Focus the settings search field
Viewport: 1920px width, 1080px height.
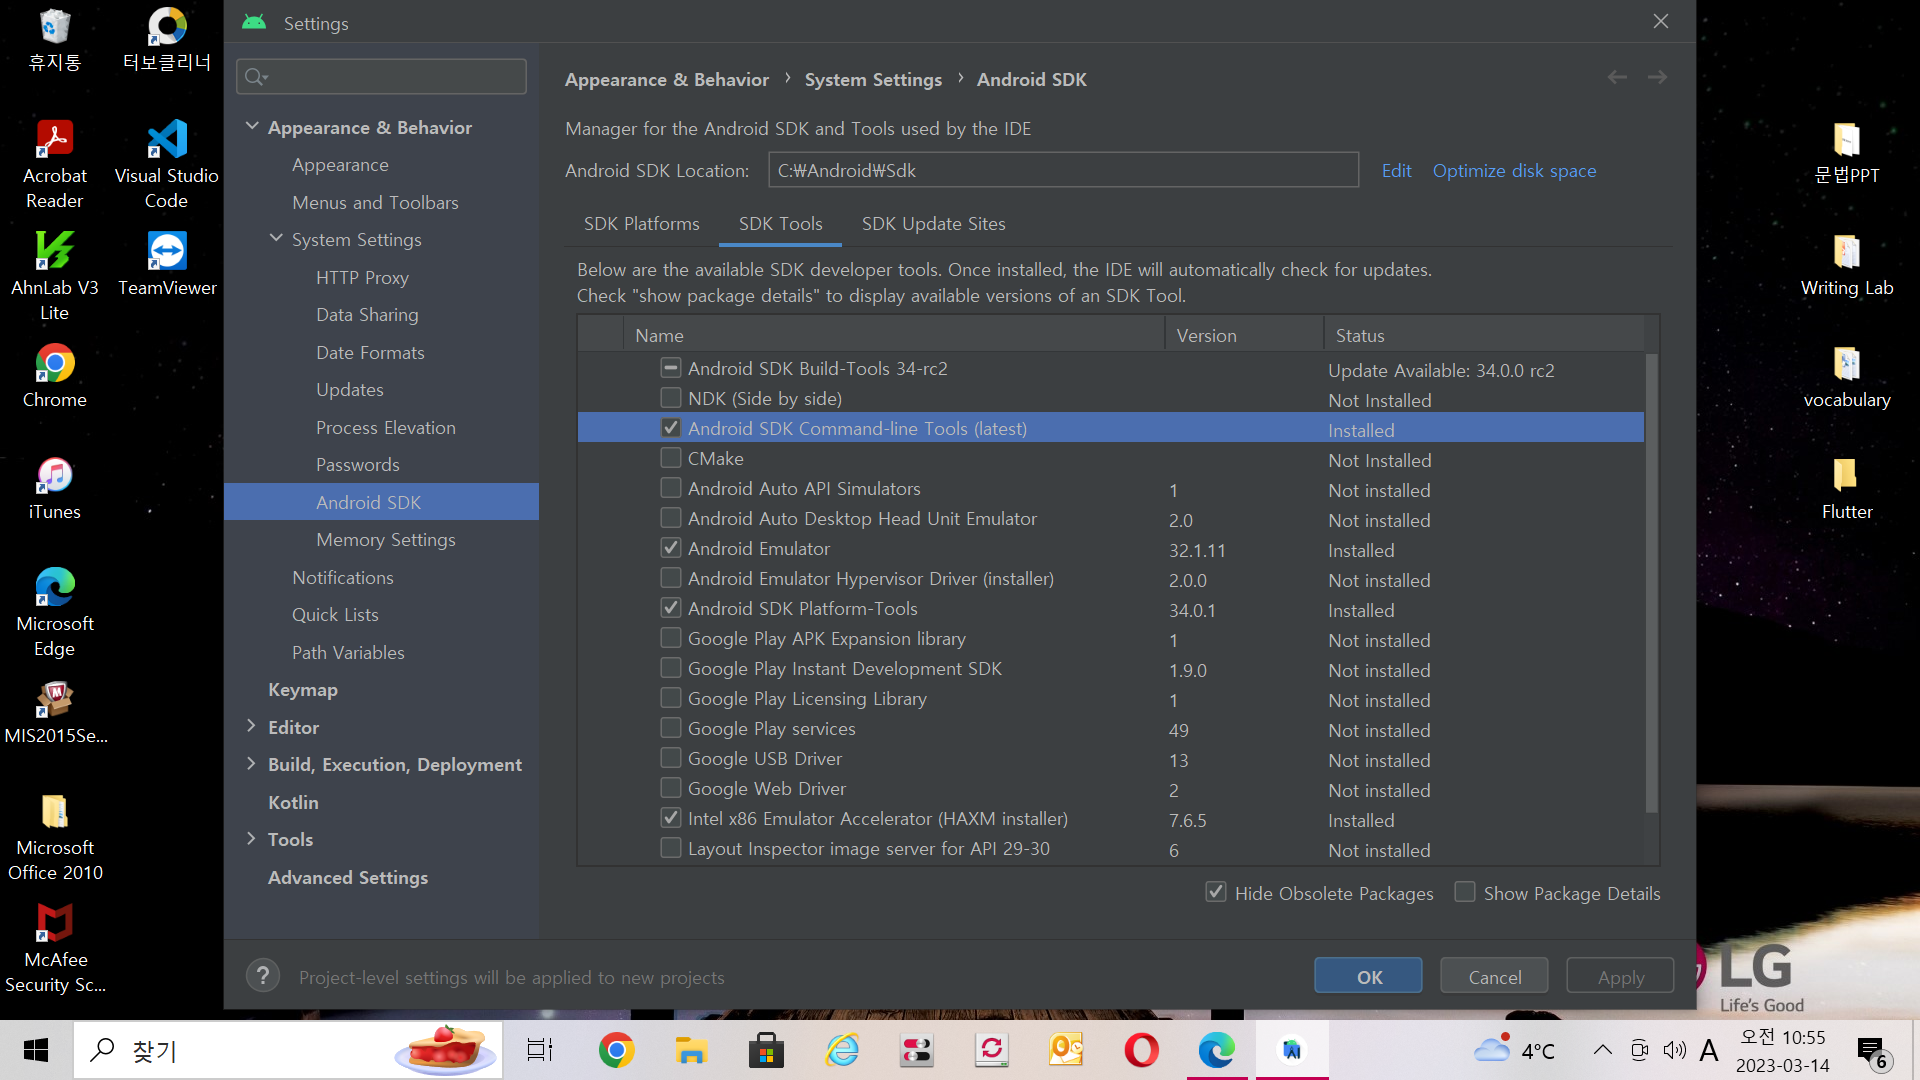[381, 77]
